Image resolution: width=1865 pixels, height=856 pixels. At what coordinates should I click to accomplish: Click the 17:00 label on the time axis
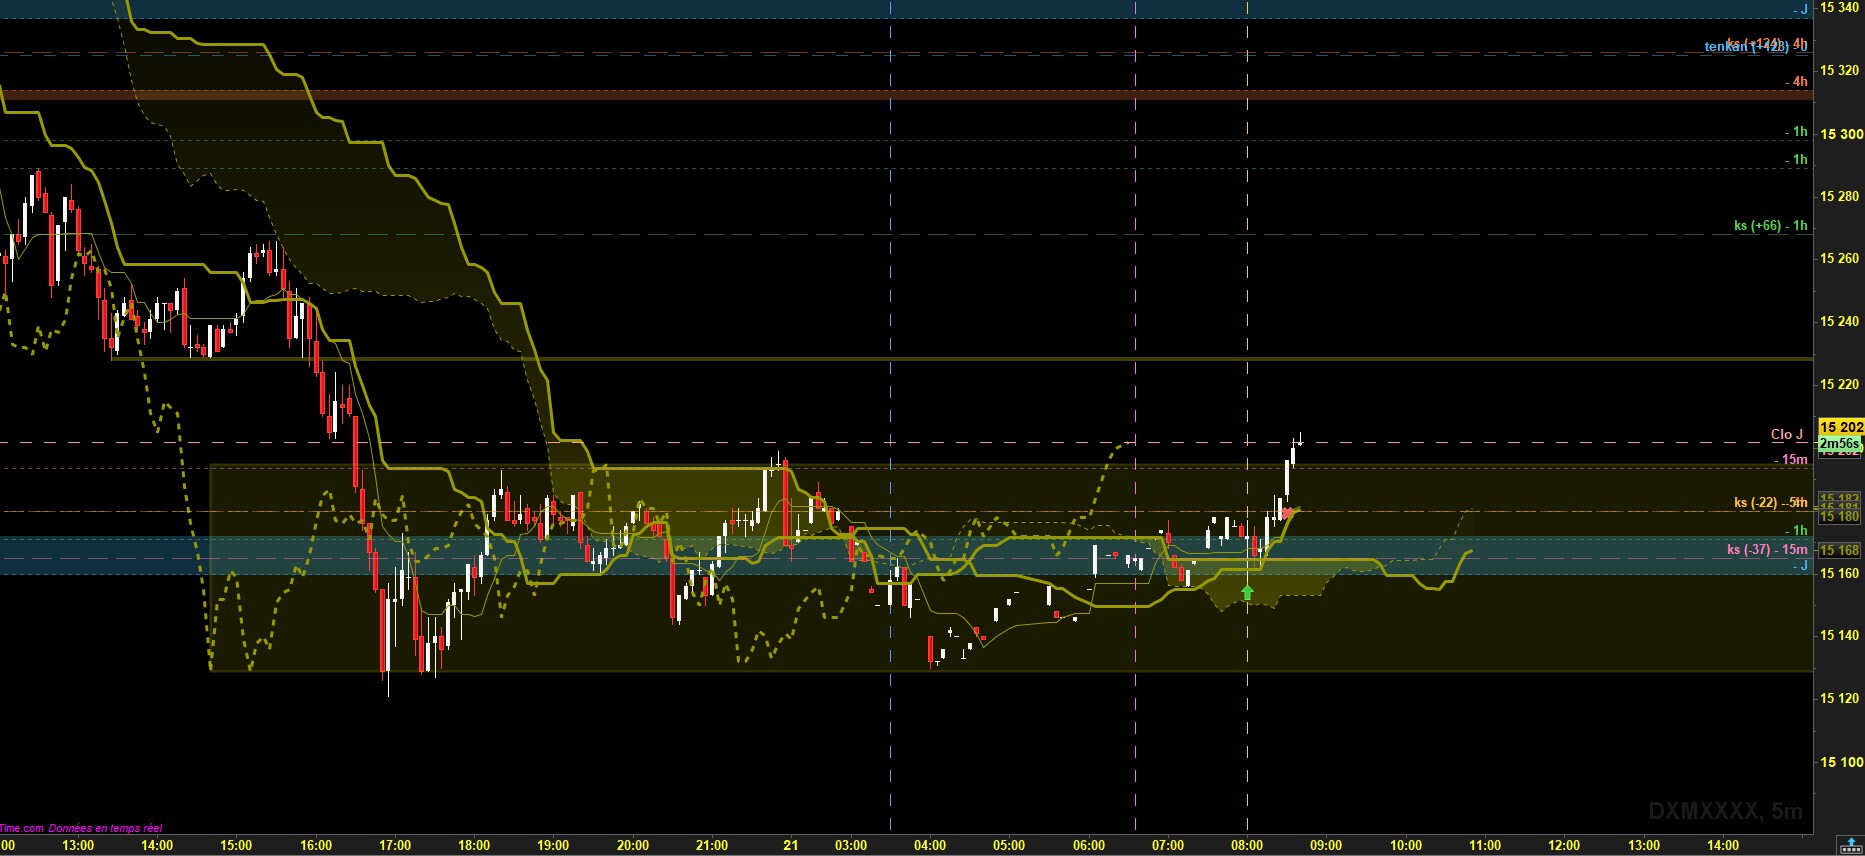click(395, 846)
